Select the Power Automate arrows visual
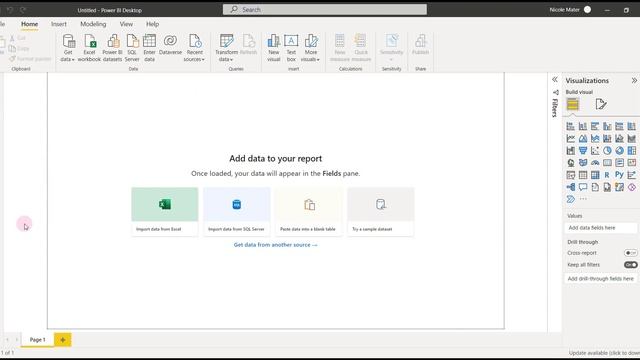 pos(571,199)
